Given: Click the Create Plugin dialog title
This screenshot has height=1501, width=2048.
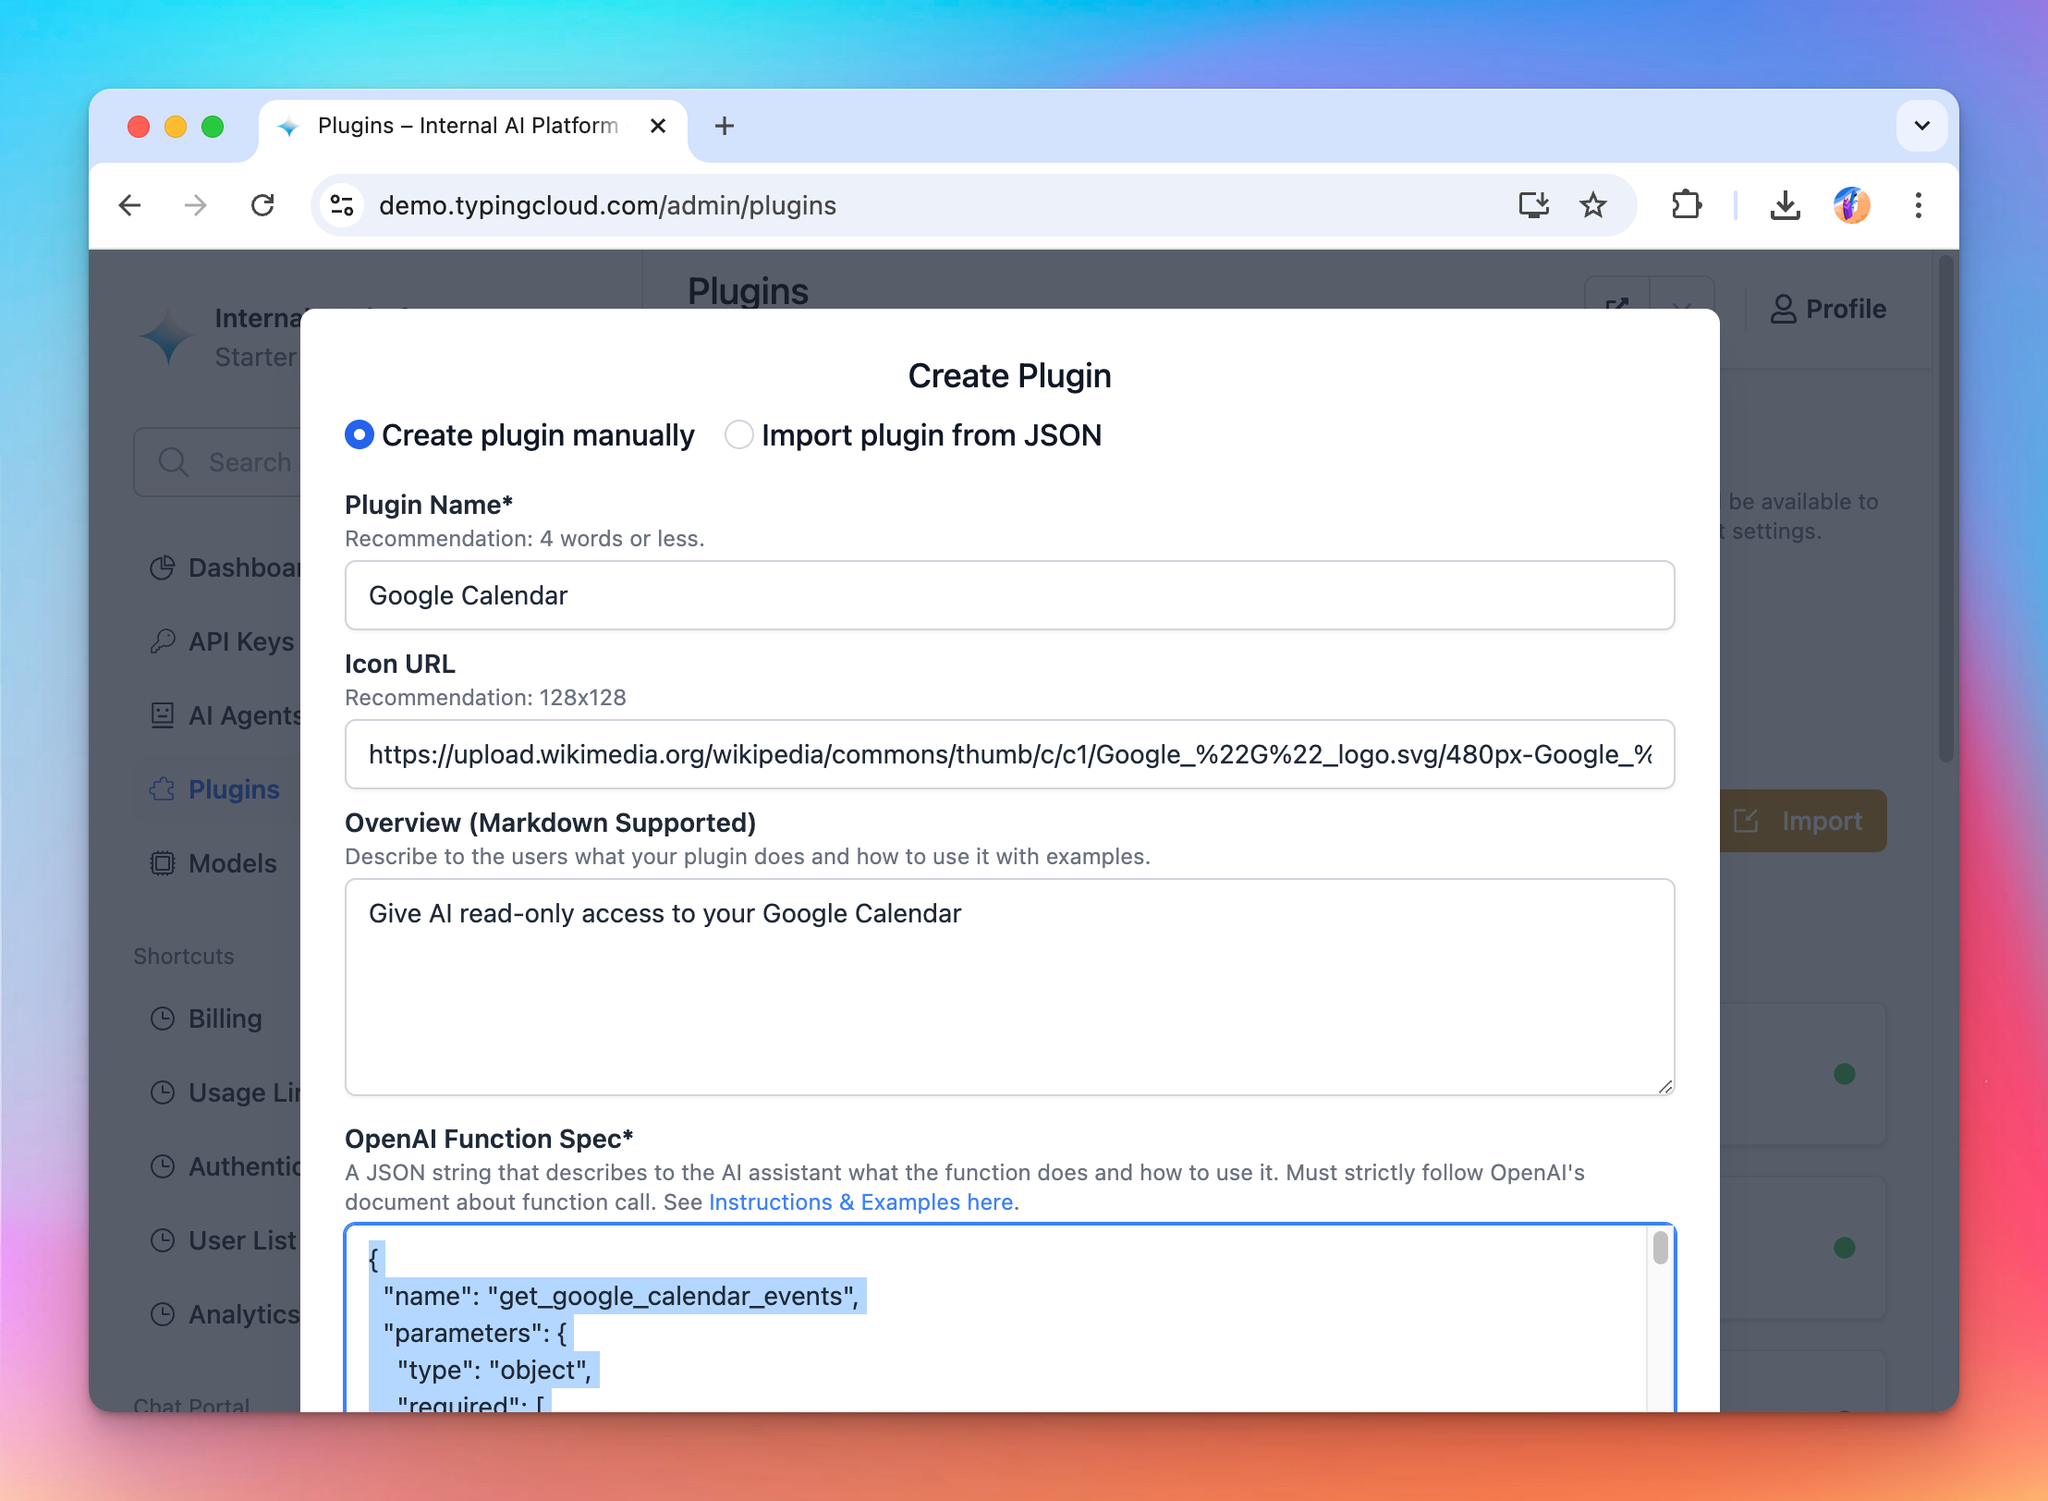Looking at the screenshot, I should click(x=1009, y=375).
